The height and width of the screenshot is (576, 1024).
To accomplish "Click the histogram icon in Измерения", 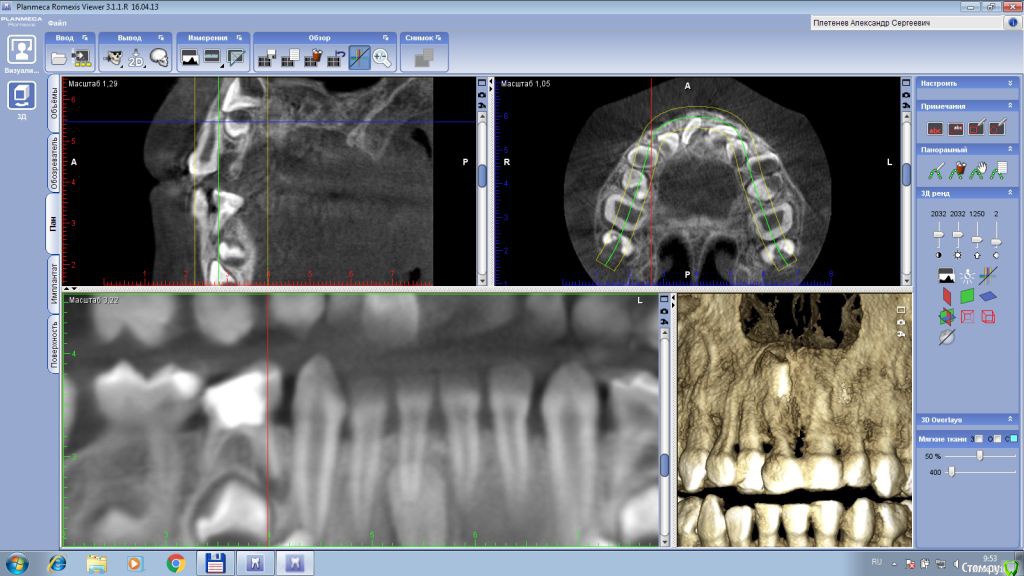I will click(x=189, y=58).
